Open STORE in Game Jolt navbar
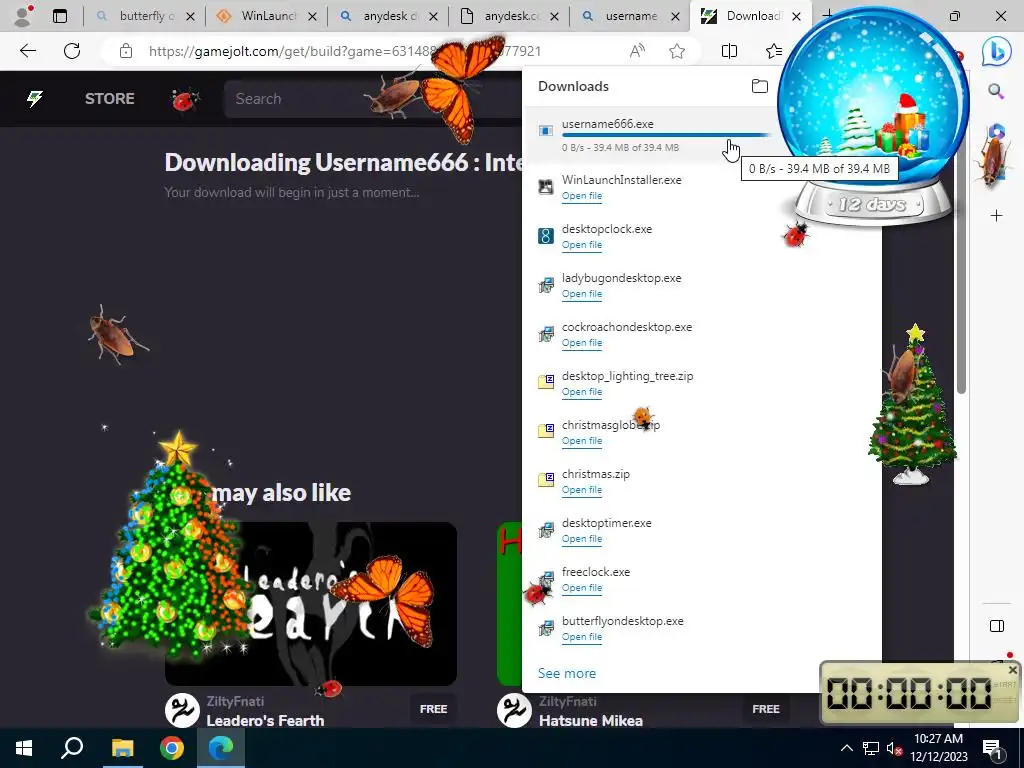Image resolution: width=1024 pixels, height=768 pixels. coord(110,99)
